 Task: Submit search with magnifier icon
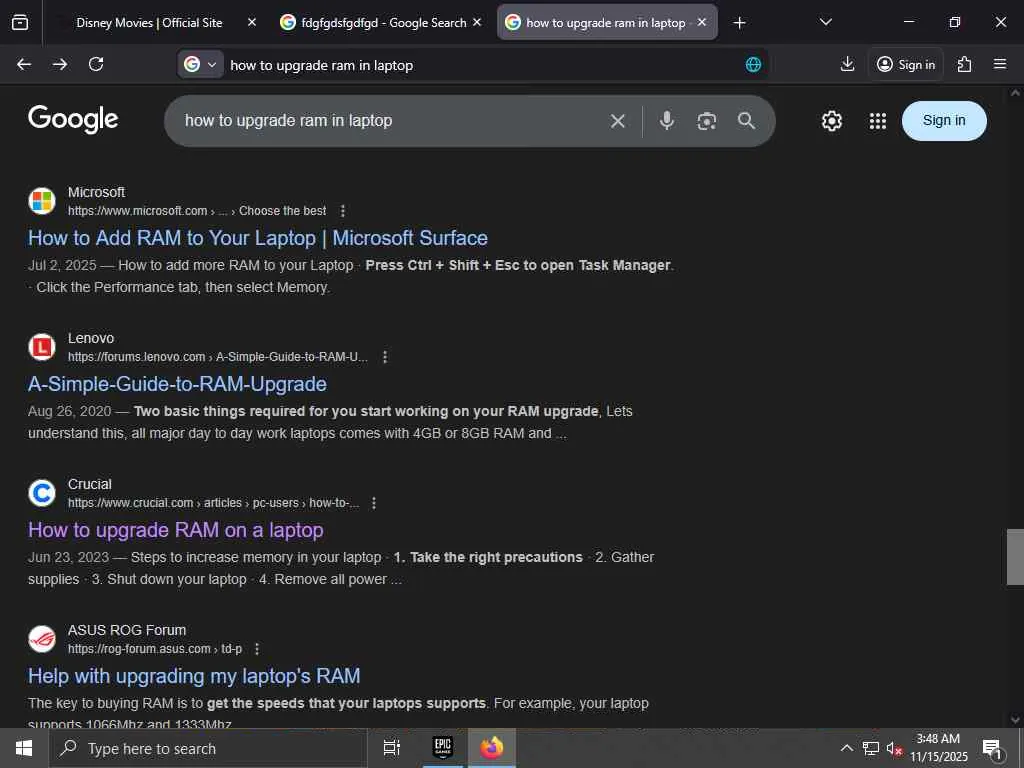(x=746, y=121)
